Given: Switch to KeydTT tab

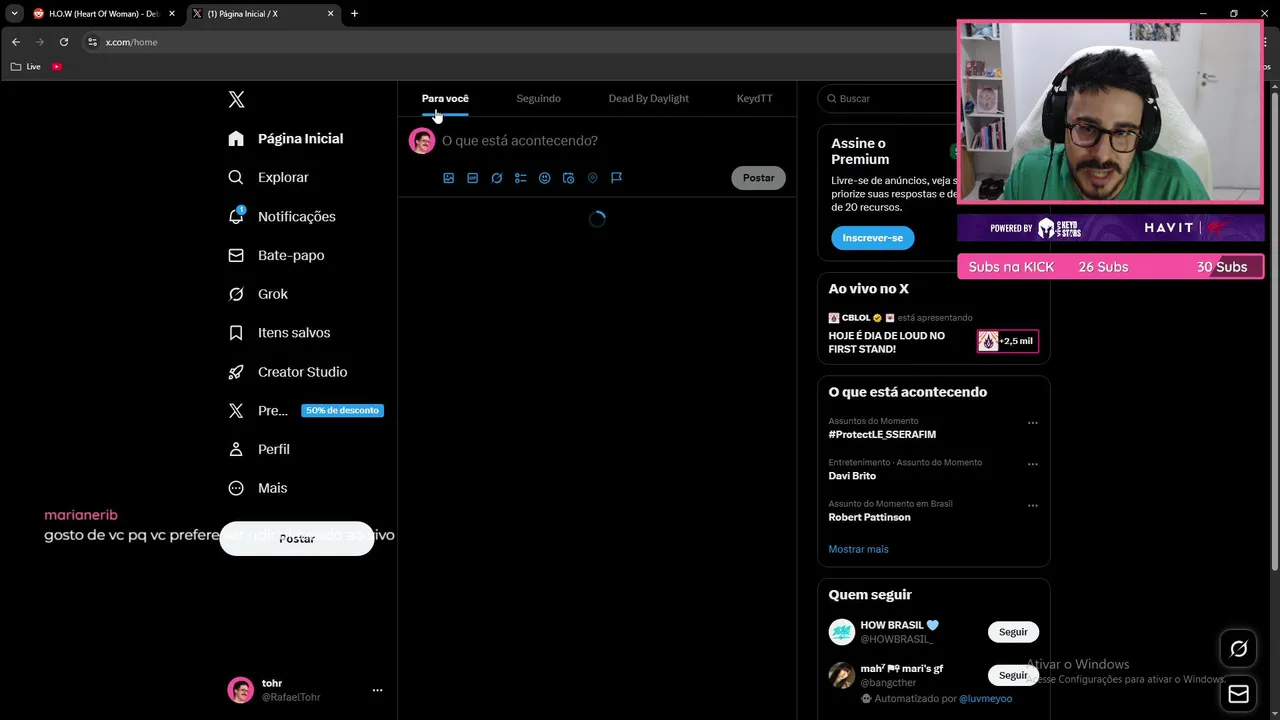Looking at the screenshot, I should coord(754,98).
